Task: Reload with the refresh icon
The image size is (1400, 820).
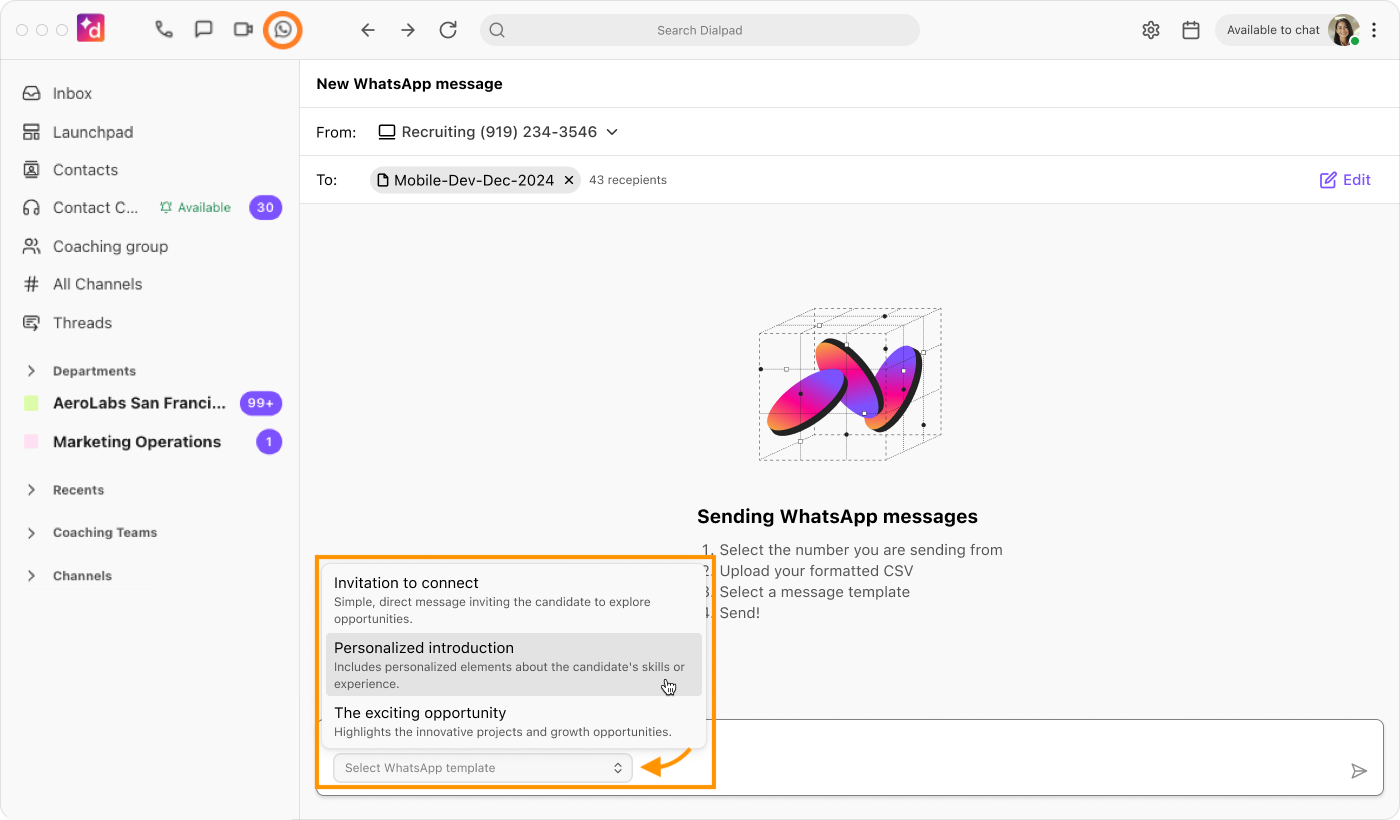Action: (x=448, y=30)
